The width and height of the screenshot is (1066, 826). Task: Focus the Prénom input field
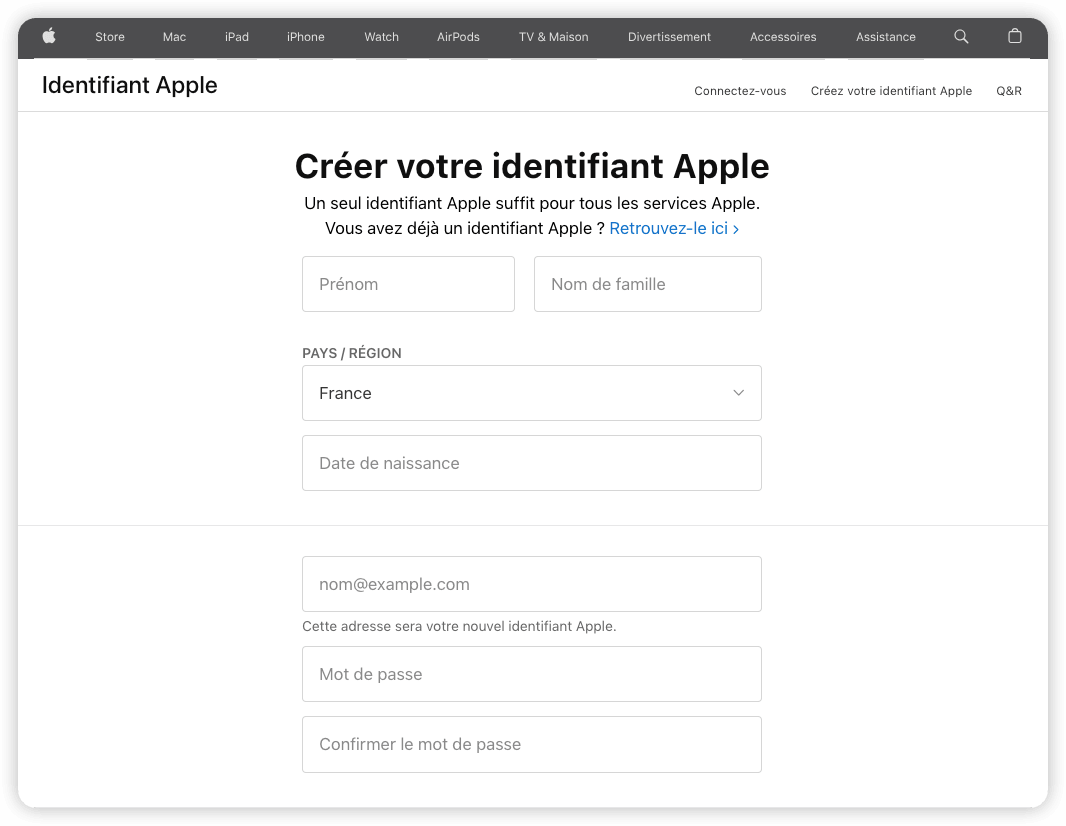(x=408, y=284)
